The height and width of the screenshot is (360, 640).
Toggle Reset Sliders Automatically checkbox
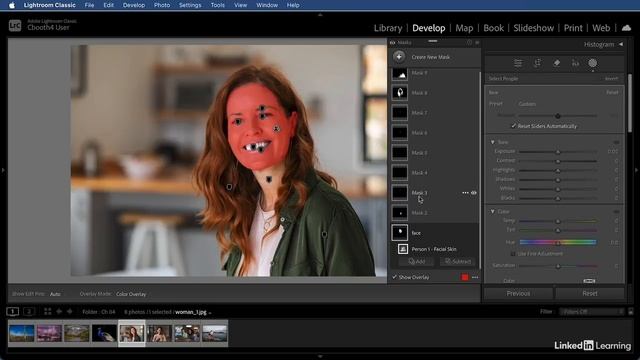pyautogui.click(x=513, y=126)
